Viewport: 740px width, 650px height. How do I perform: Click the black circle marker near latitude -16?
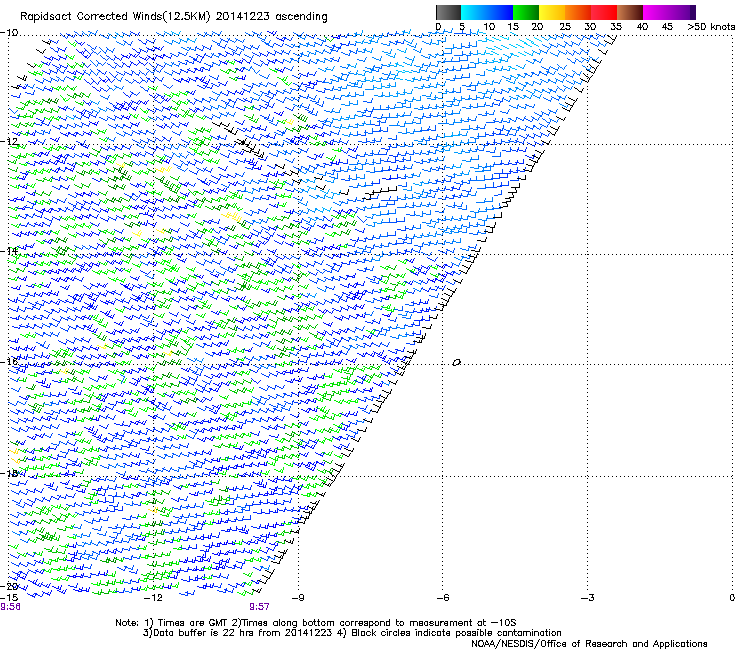coord(456,363)
